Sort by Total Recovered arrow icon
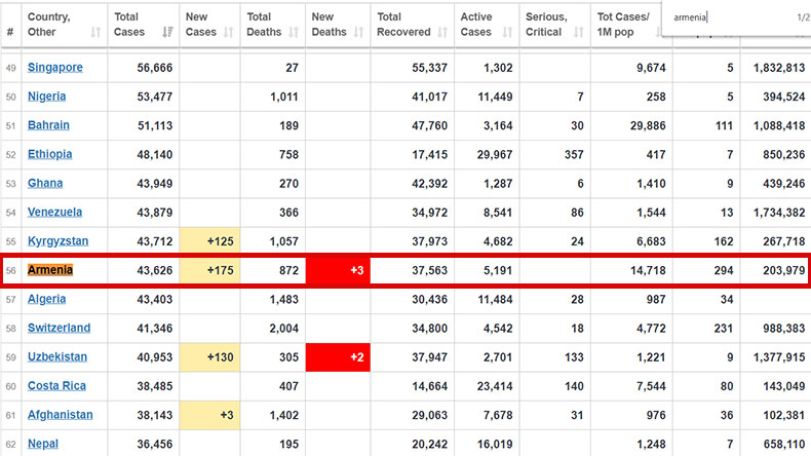The height and width of the screenshot is (456, 811). 443,33
